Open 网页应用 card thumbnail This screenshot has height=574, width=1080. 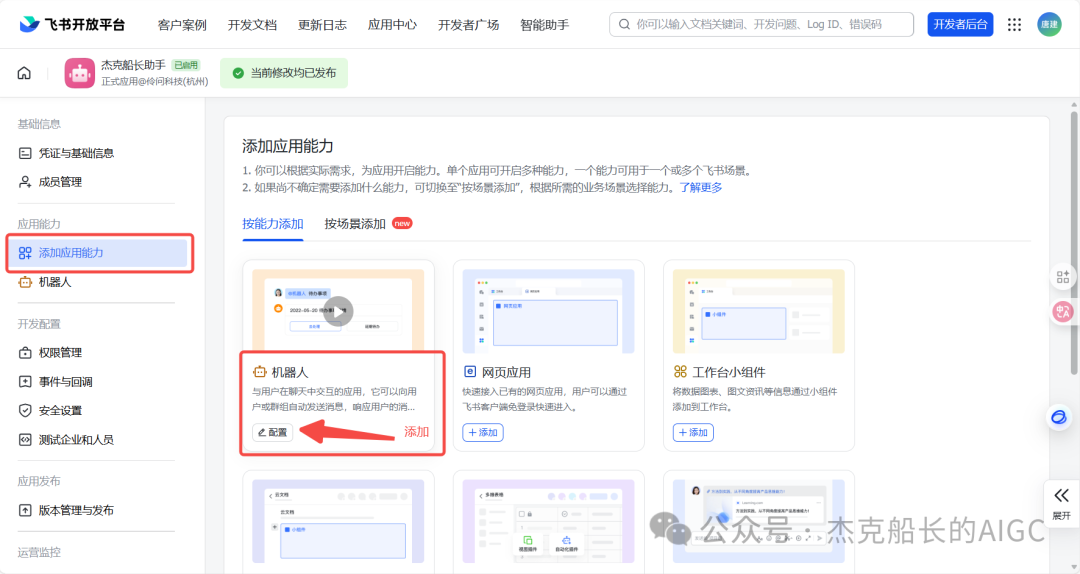coord(548,311)
